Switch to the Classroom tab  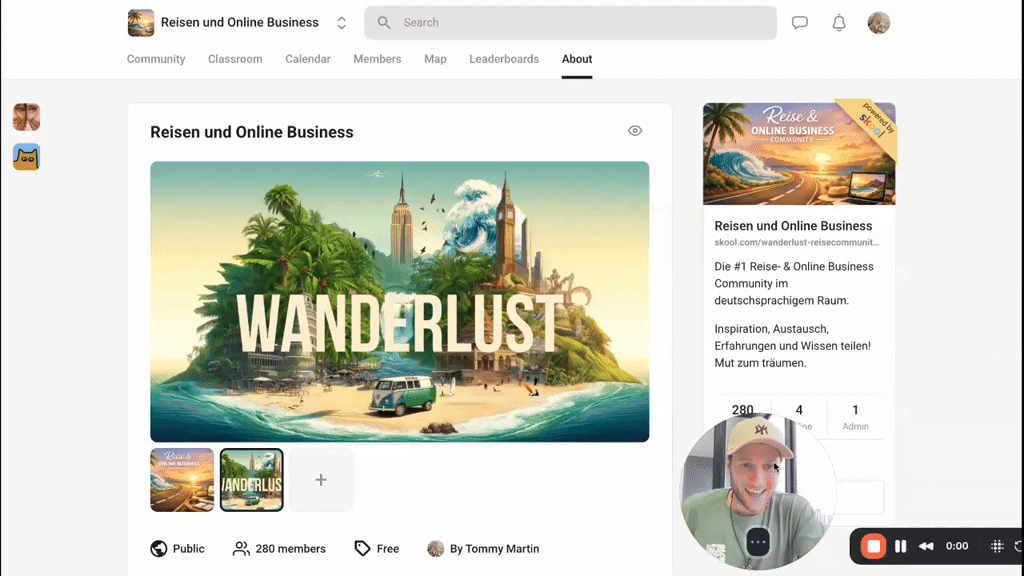[x=235, y=59]
